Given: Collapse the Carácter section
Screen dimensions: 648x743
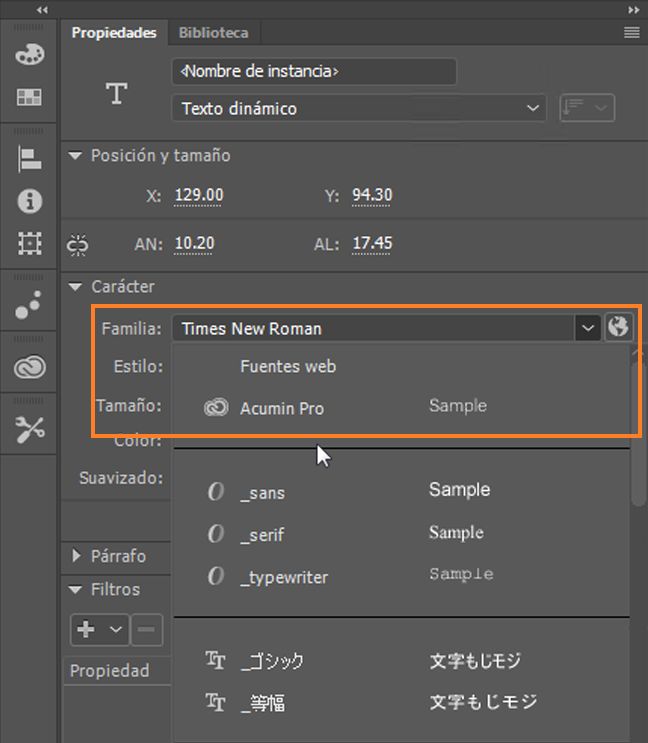Looking at the screenshot, I should 75,287.
